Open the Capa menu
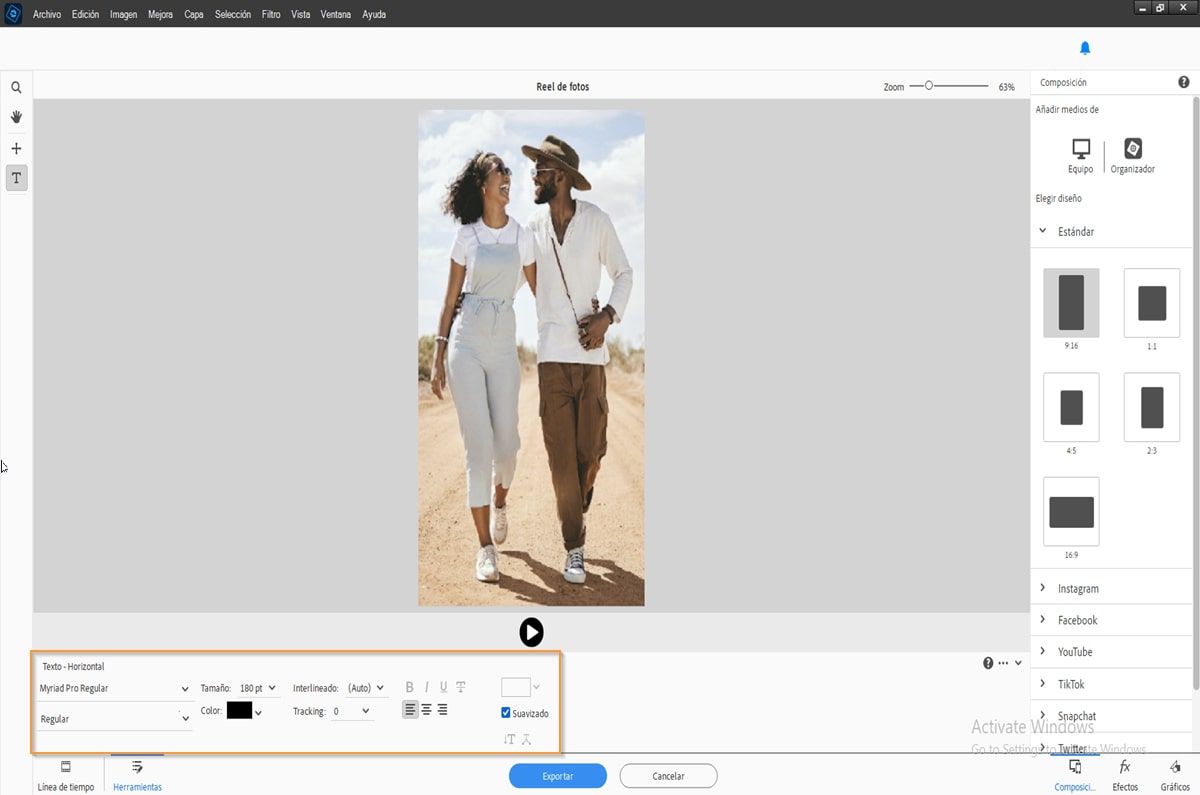The height and width of the screenshot is (795, 1200). click(x=194, y=15)
